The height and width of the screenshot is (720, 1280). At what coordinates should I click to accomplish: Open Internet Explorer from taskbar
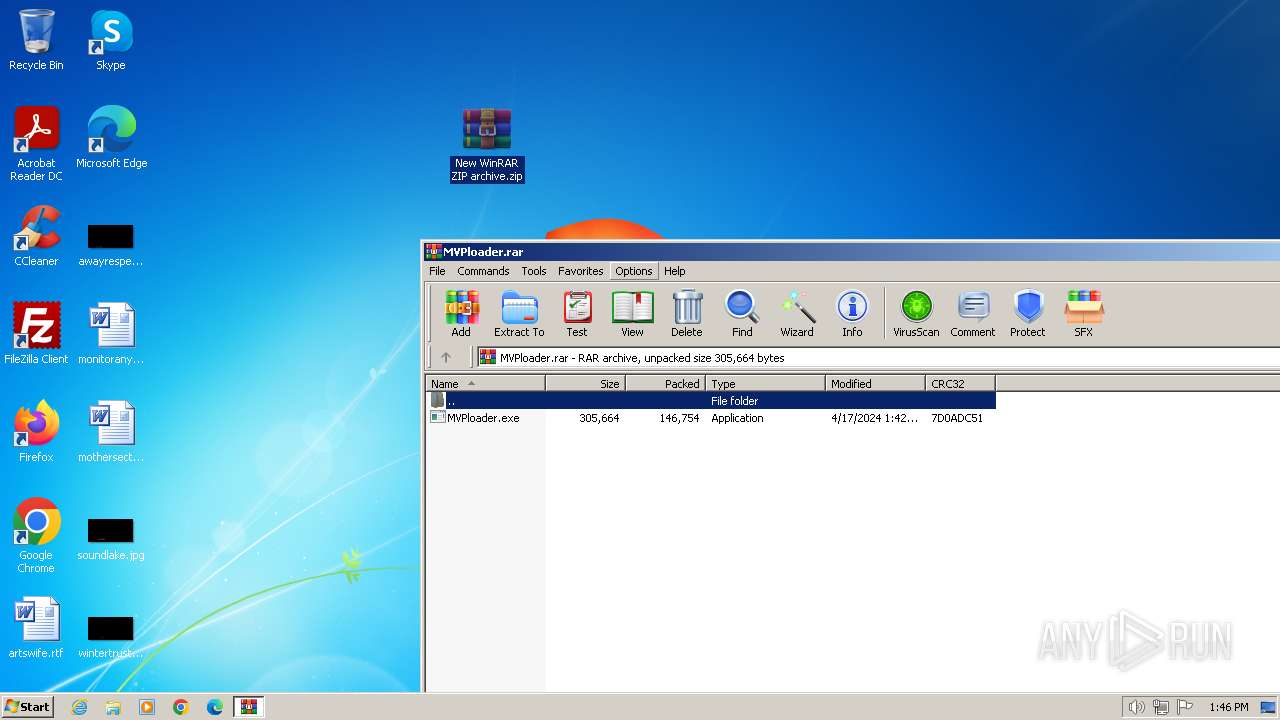click(79, 707)
